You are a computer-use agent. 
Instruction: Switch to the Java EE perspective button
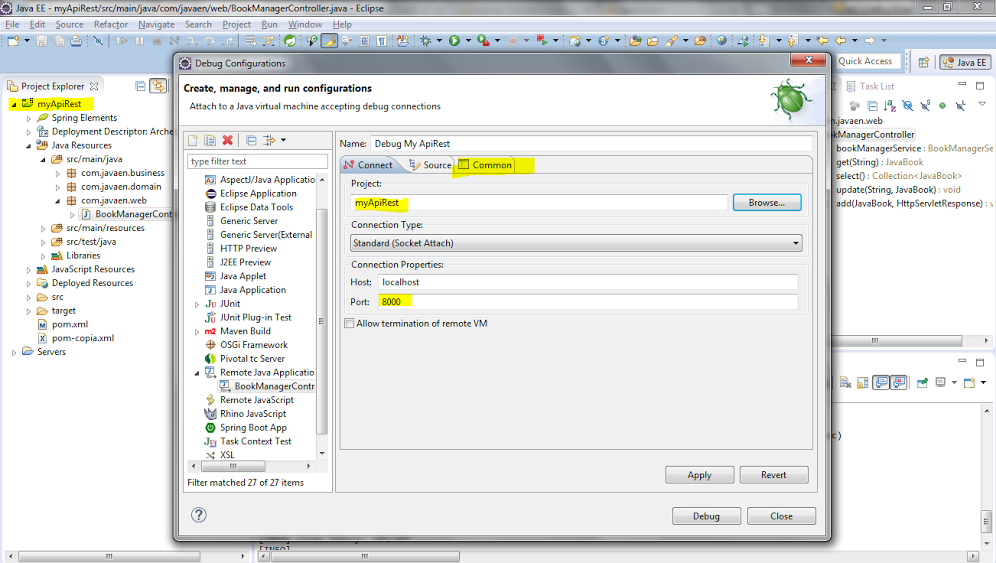pos(965,62)
